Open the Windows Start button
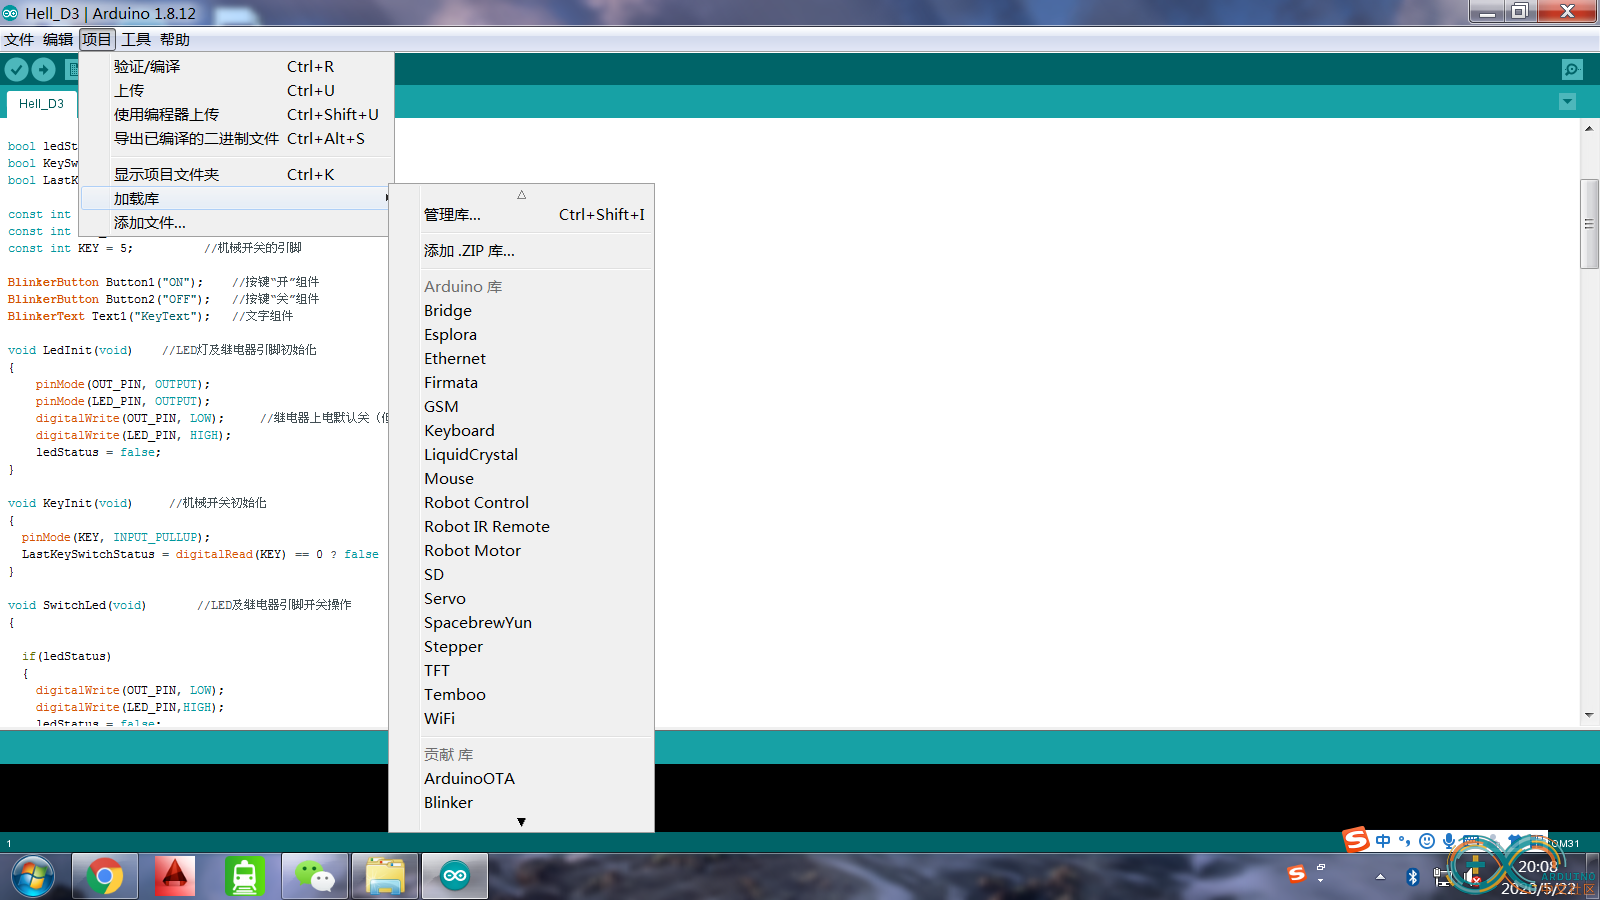The height and width of the screenshot is (900, 1600). point(34,877)
